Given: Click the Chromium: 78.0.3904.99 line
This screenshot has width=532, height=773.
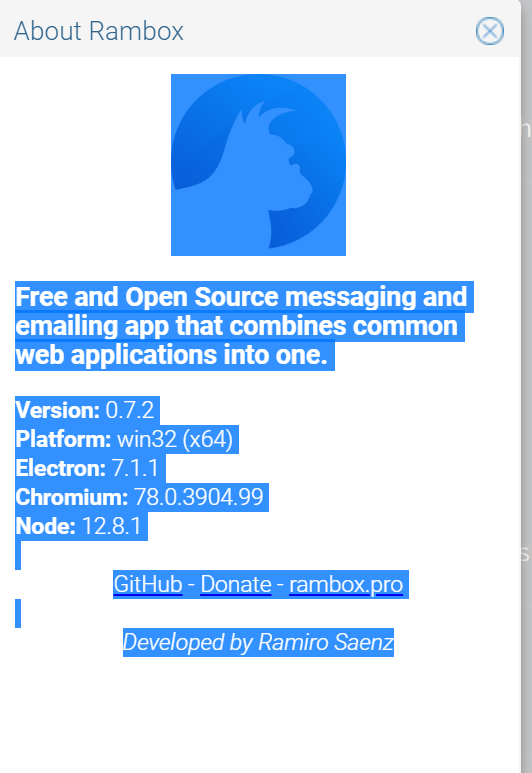Looking at the screenshot, I should [140, 497].
